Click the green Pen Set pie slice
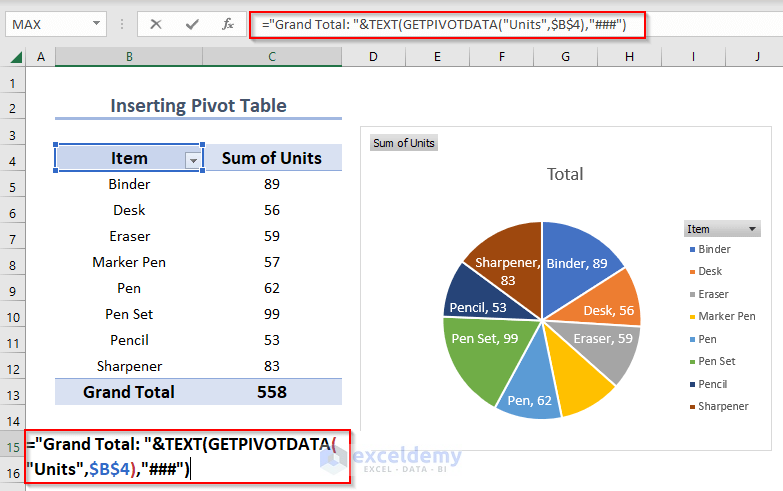 [x=479, y=345]
